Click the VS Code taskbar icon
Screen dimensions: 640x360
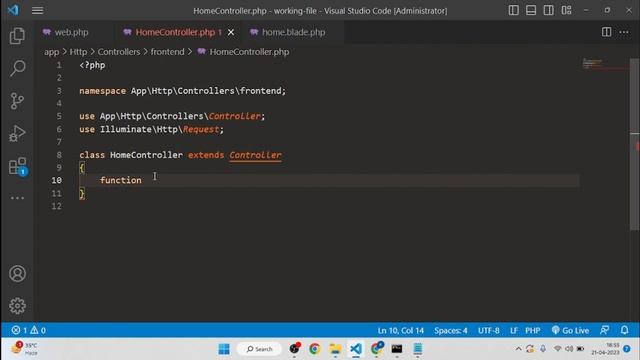(x=356, y=349)
